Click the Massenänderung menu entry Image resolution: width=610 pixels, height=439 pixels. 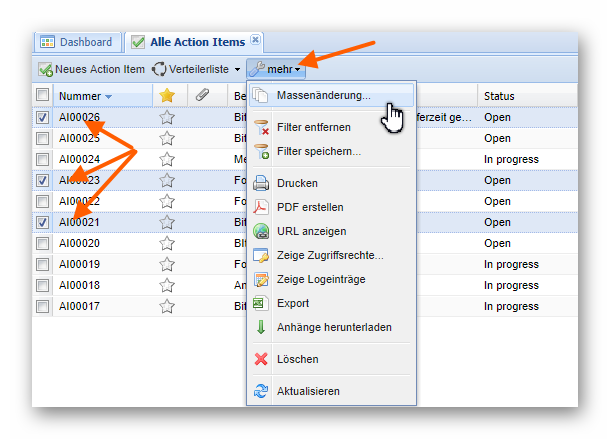coord(323,96)
